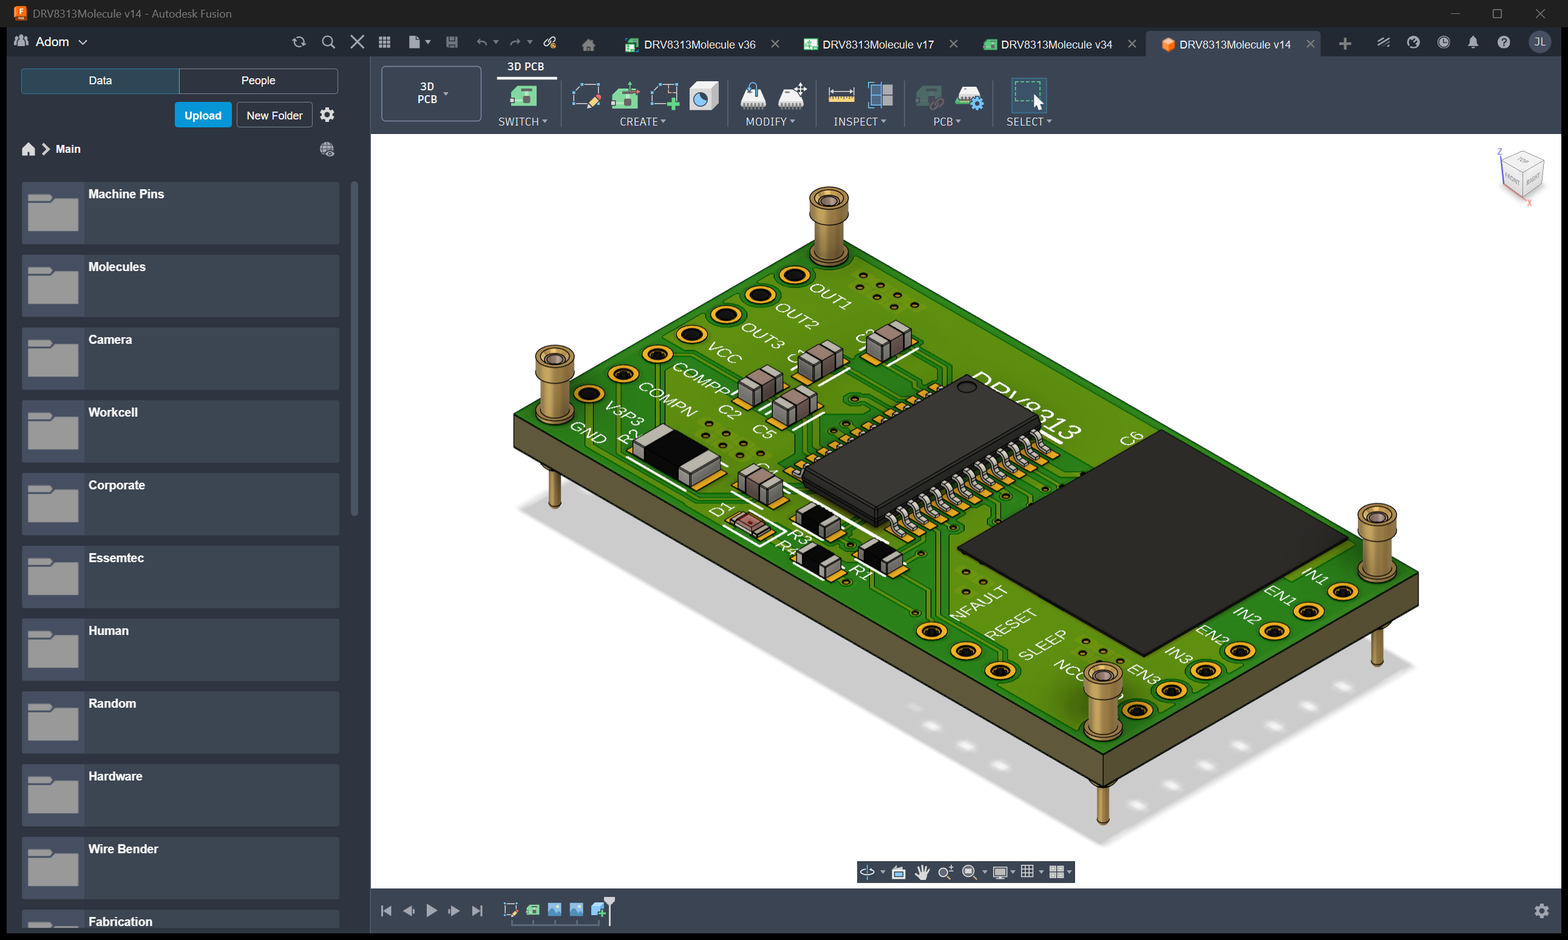Close the data panel with the X
The height and width of the screenshot is (940, 1568).
pyautogui.click(x=357, y=42)
